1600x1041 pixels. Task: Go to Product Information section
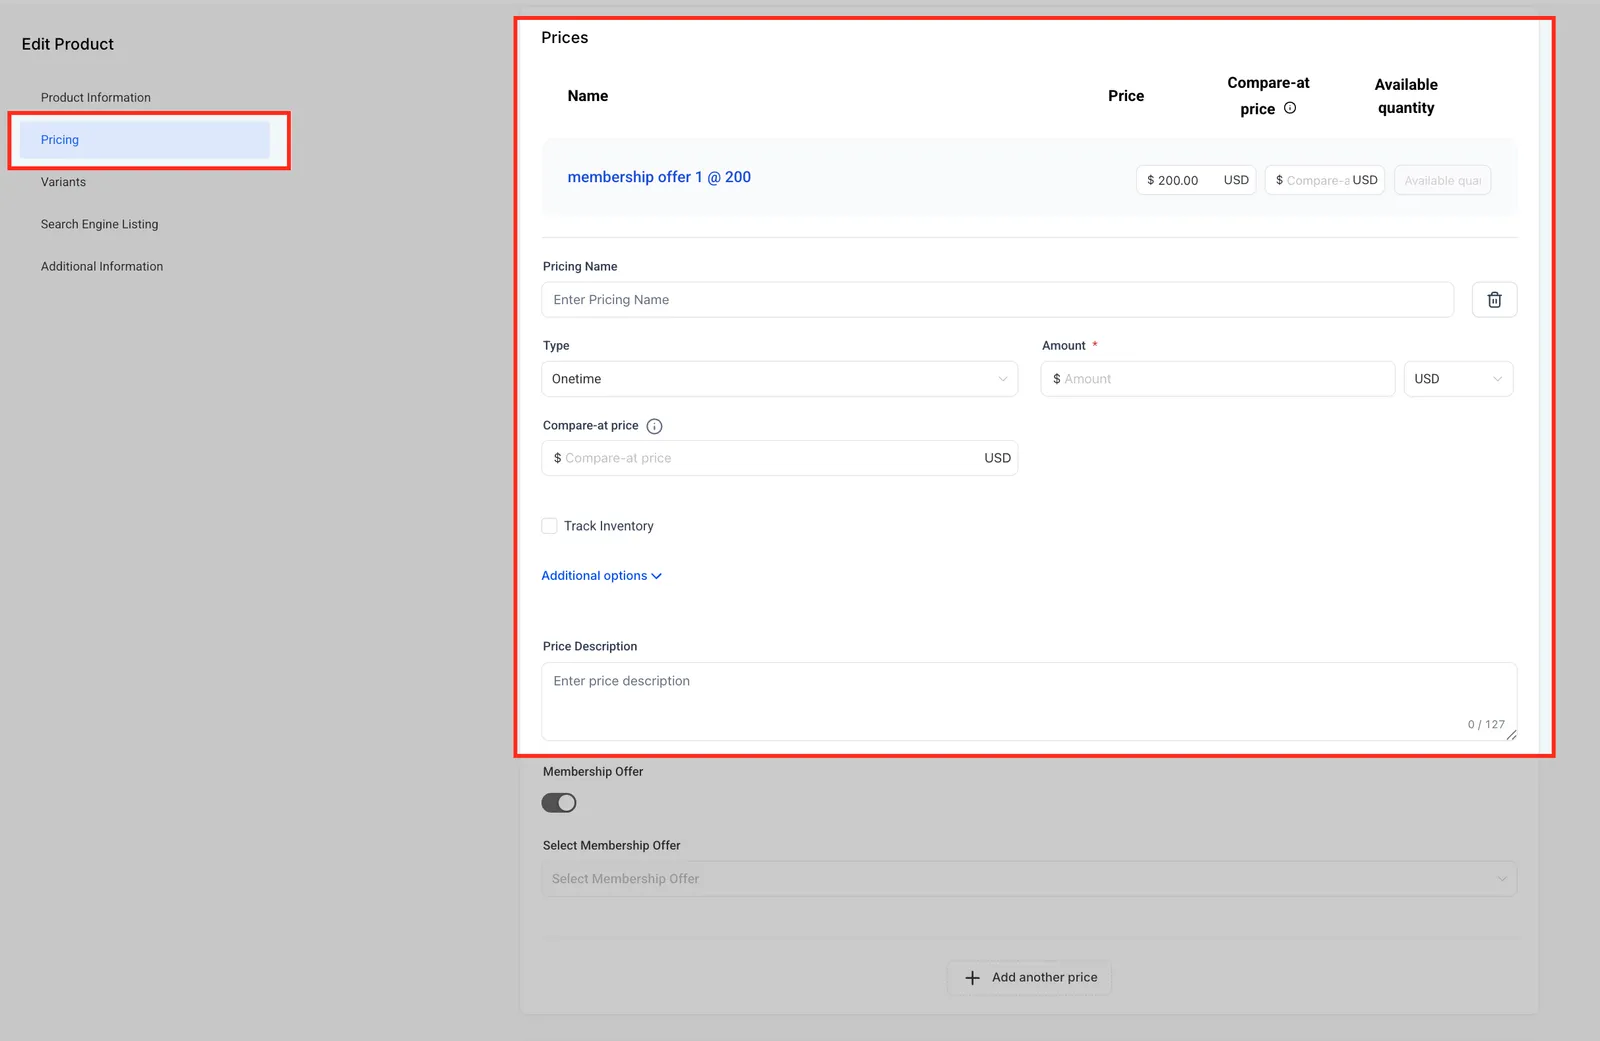point(96,98)
